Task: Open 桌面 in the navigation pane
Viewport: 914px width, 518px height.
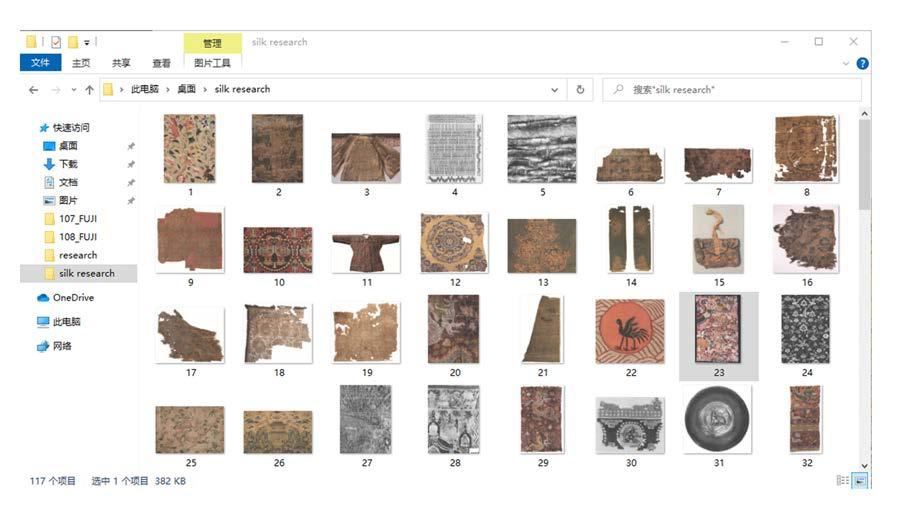Action: click(68, 146)
